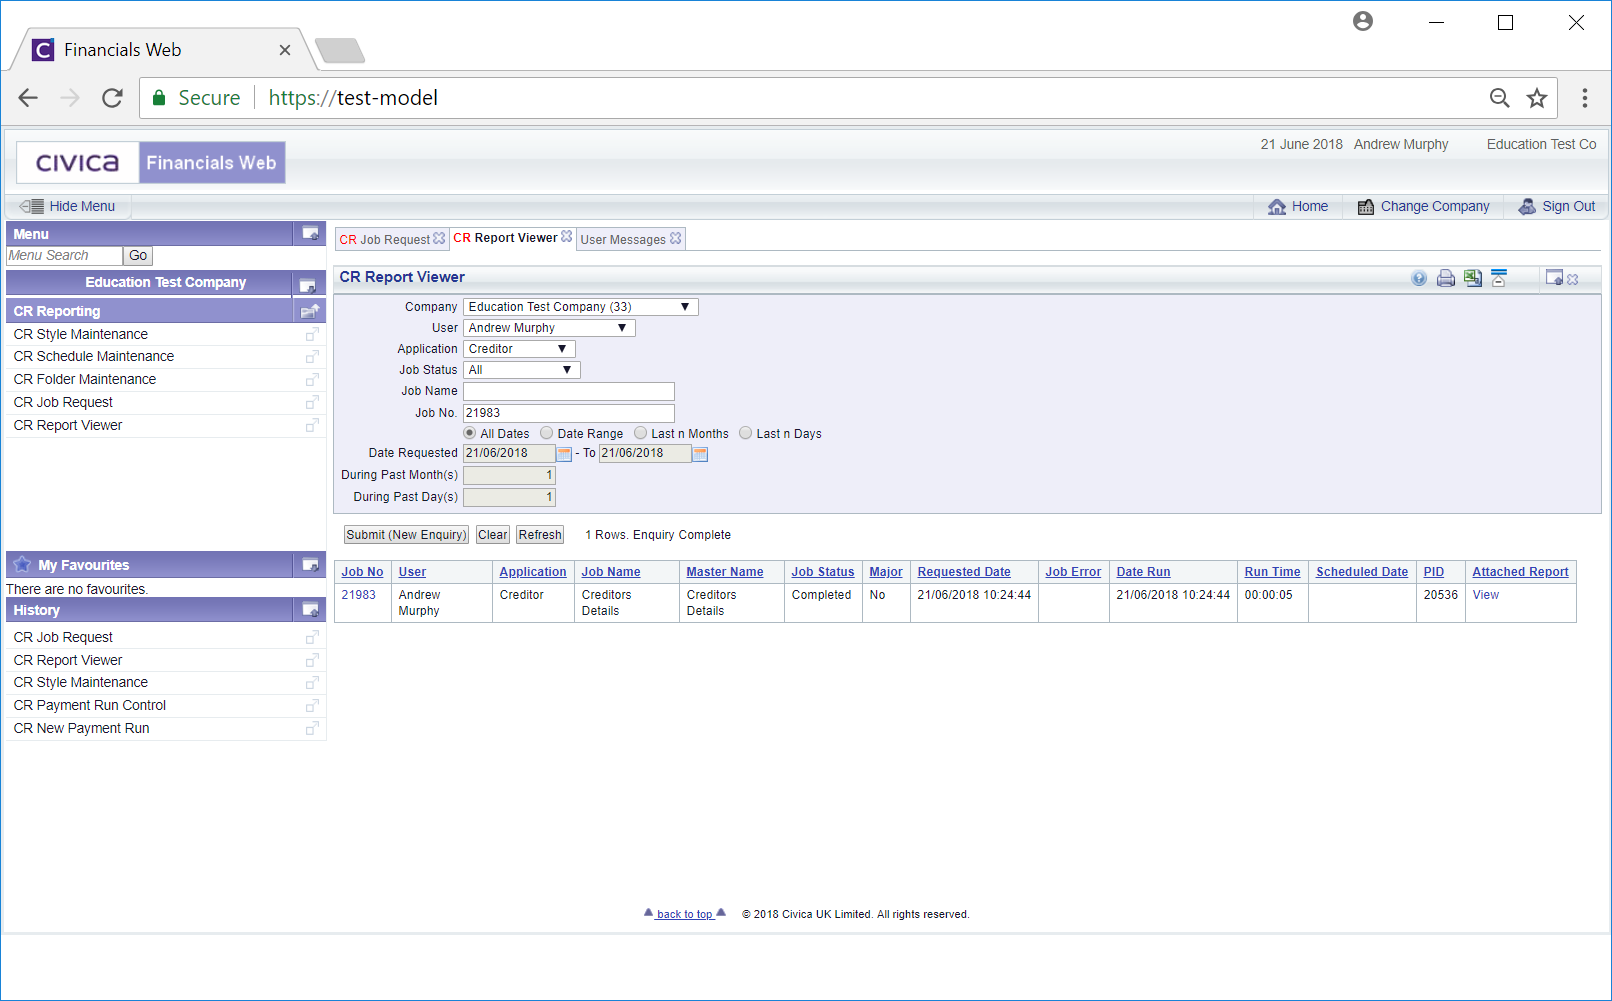
Task: Reload the browser page
Action: 112,98
